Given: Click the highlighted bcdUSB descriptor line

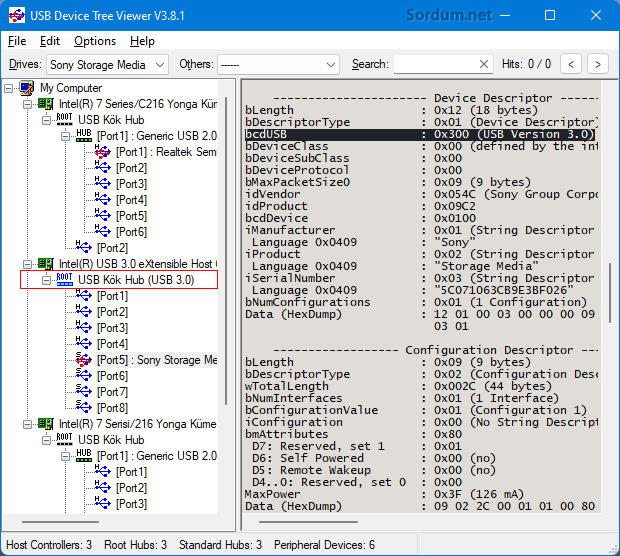Looking at the screenshot, I should 420,134.
